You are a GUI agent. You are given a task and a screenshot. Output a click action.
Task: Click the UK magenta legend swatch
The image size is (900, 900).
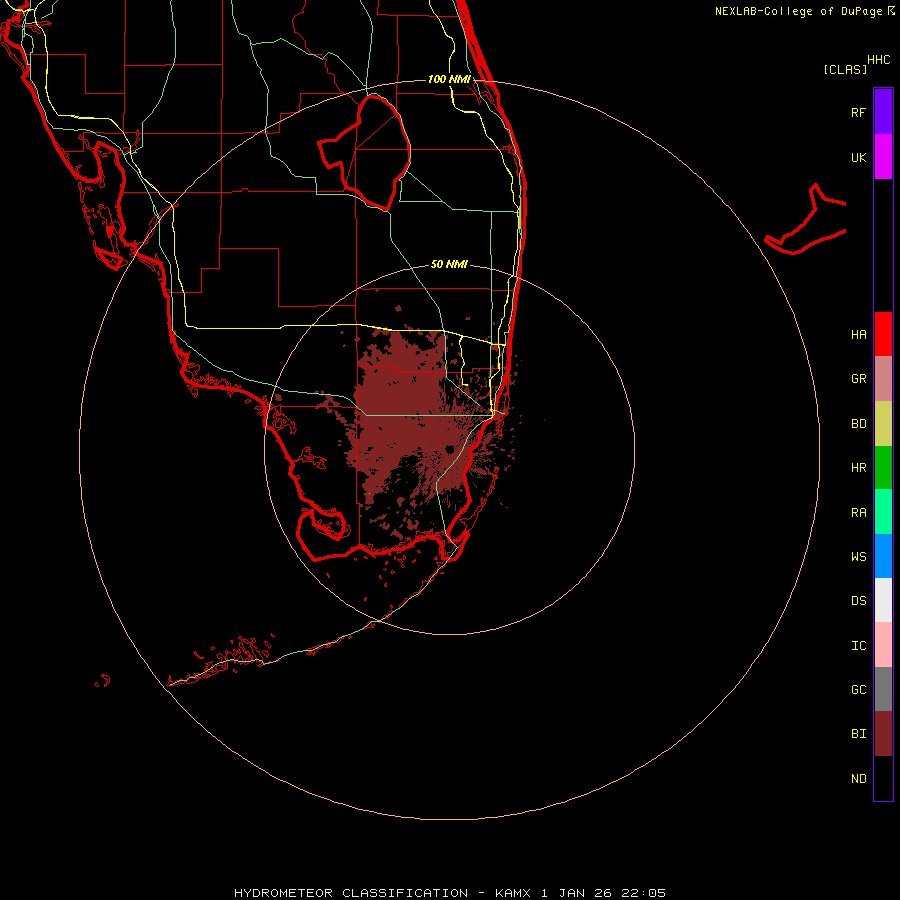[x=883, y=157]
